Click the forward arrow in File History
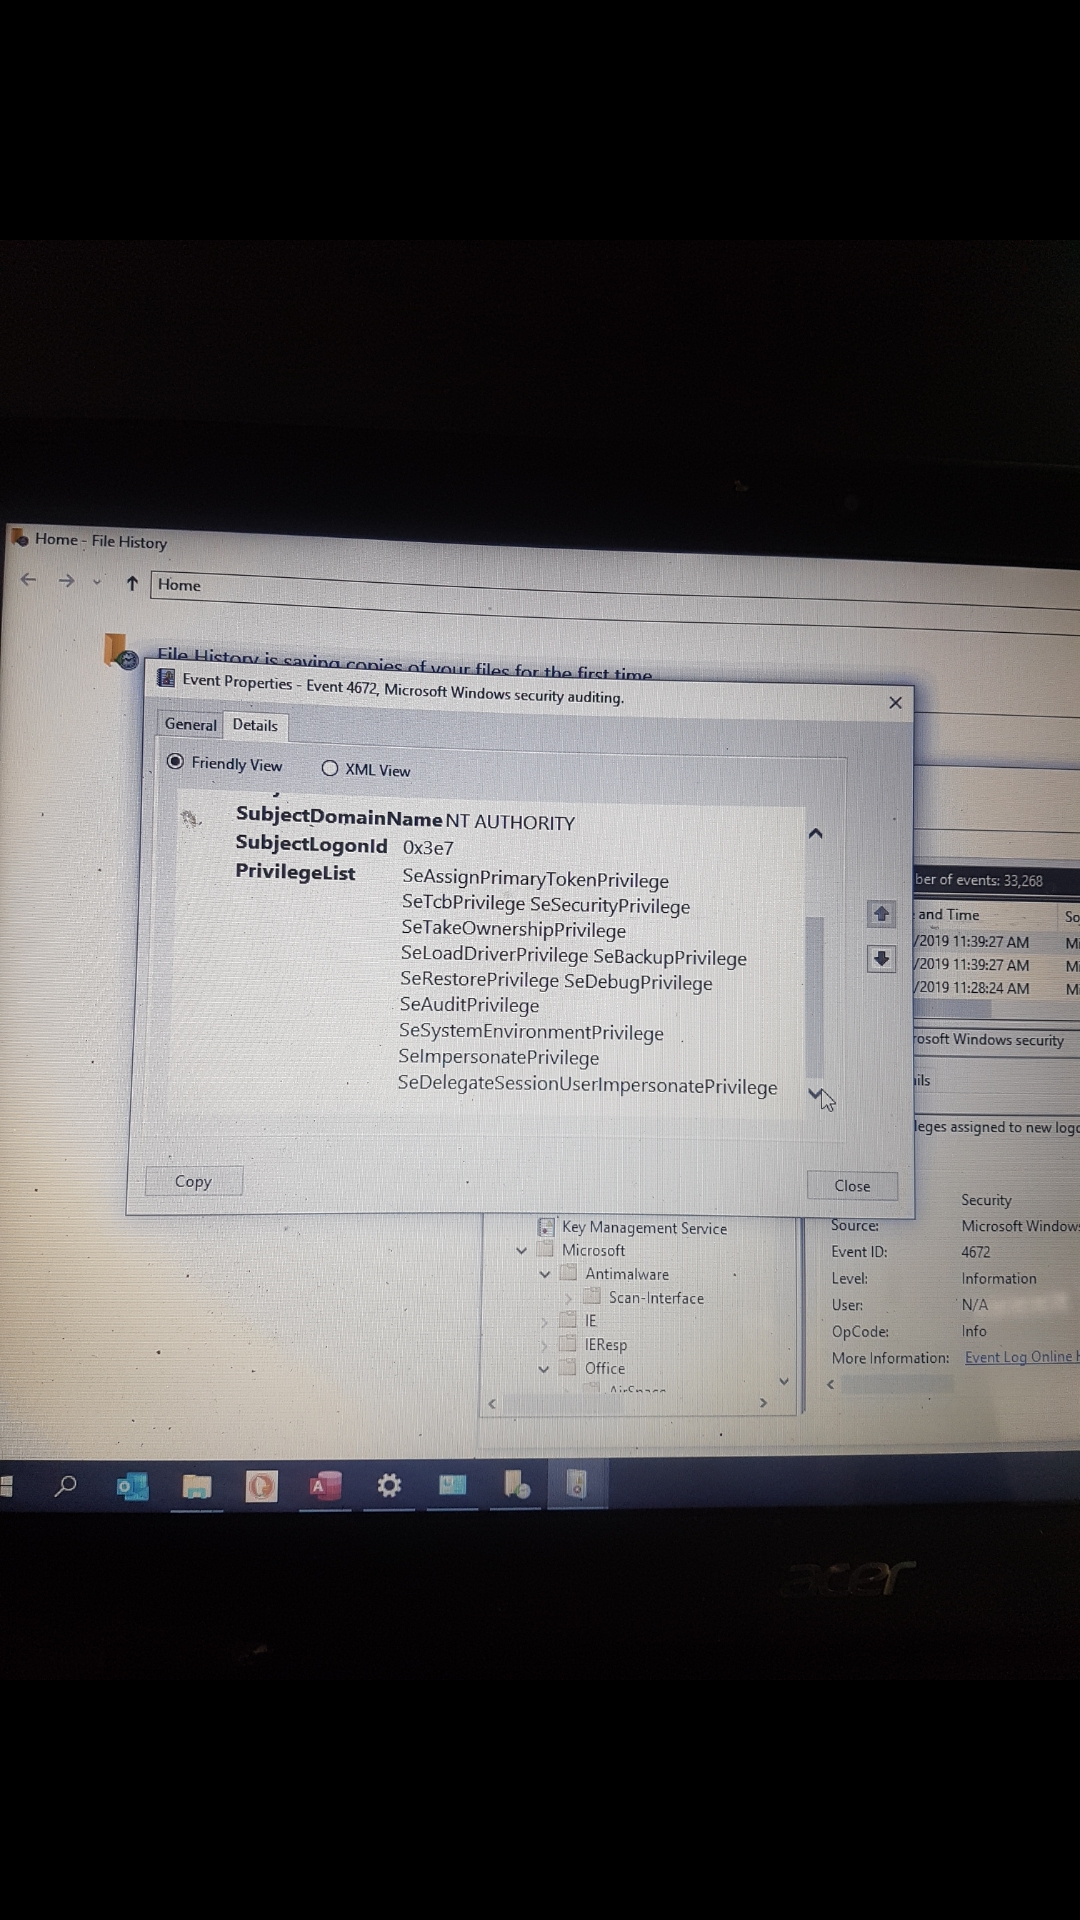The image size is (1080, 1920). 66,580
